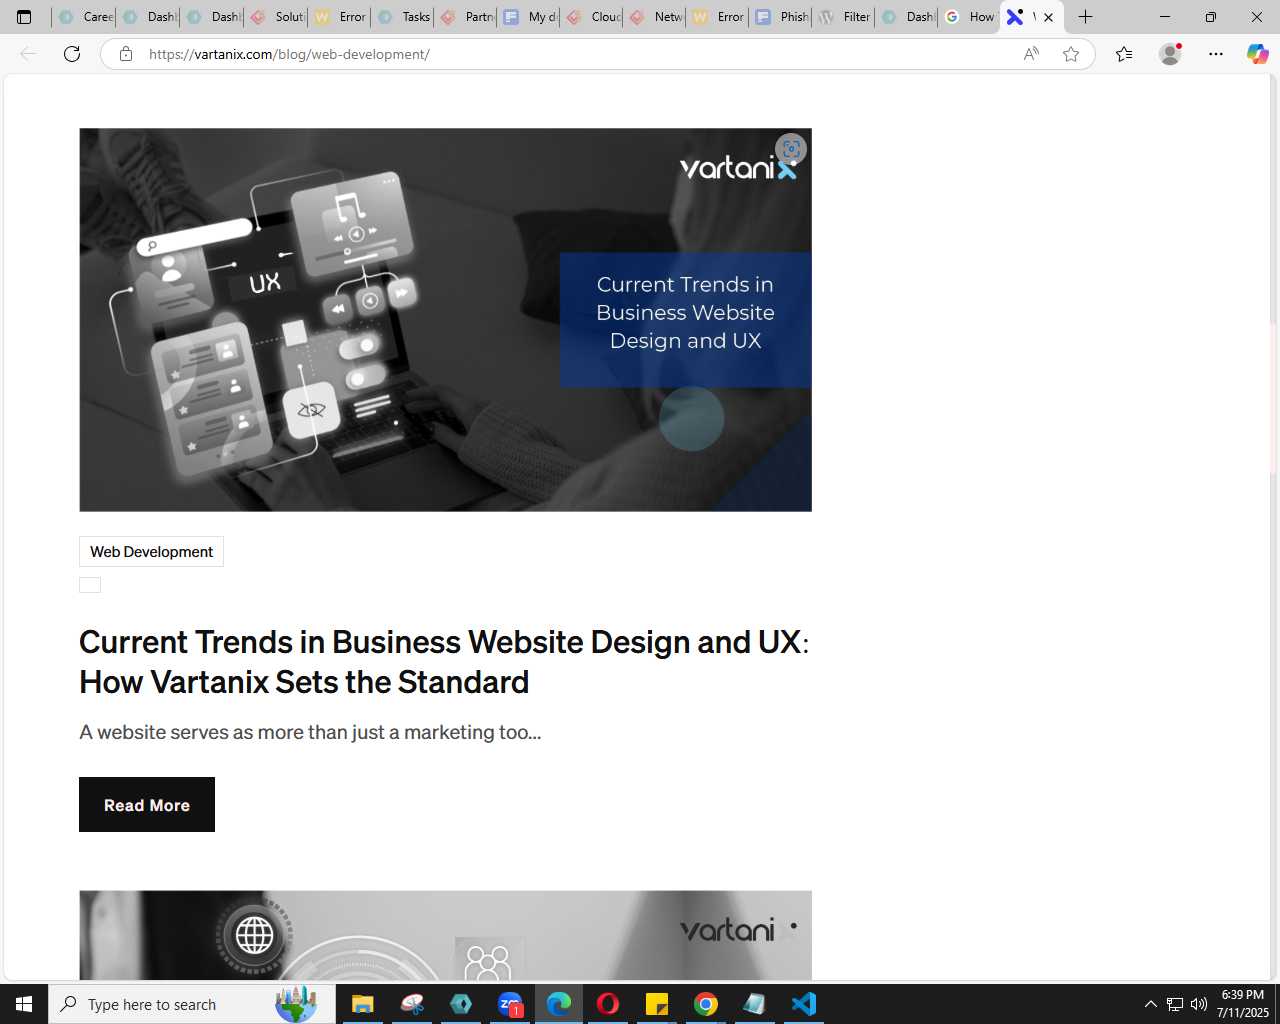
Task: Open File Explorer from taskbar
Action: pyautogui.click(x=362, y=1004)
